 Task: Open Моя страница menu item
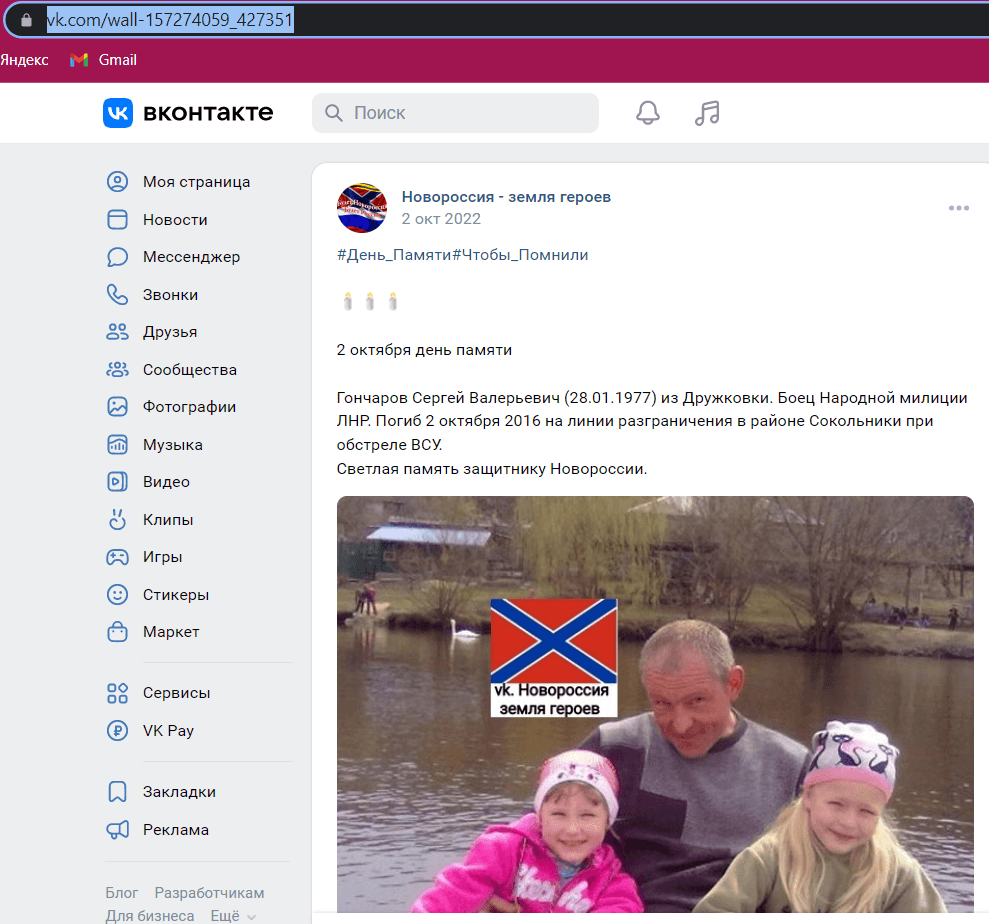point(196,182)
